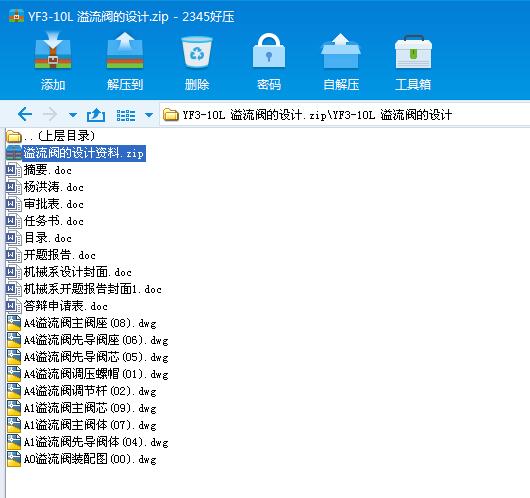Click the DWG icon beside A1溢流阀主阀芯(09).dwg
The image size is (530, 498).
click(14, 408)
